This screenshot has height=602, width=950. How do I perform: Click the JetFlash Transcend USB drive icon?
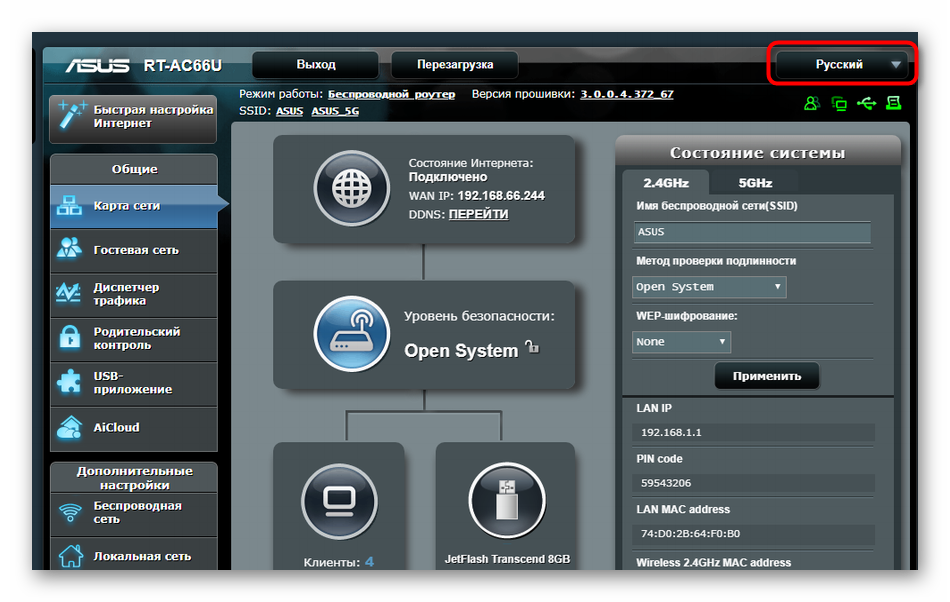506,500
